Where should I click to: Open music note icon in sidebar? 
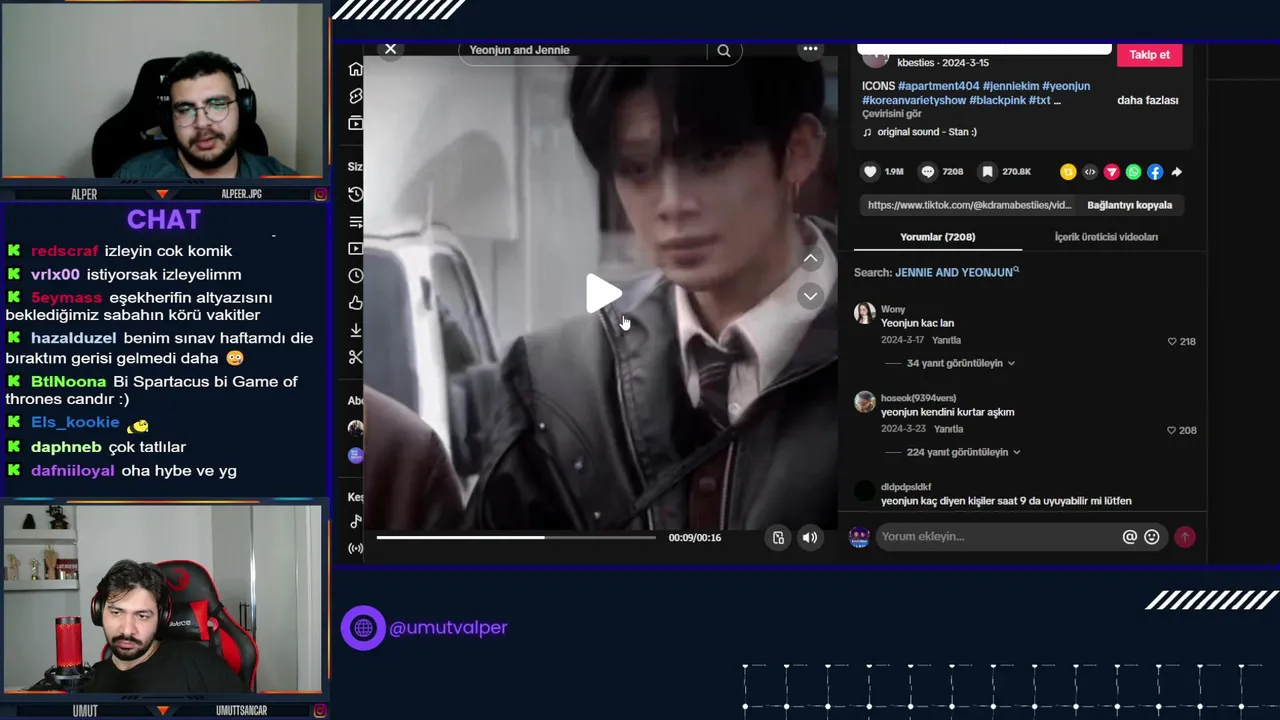pyautogui.click(x=355, y=521)
